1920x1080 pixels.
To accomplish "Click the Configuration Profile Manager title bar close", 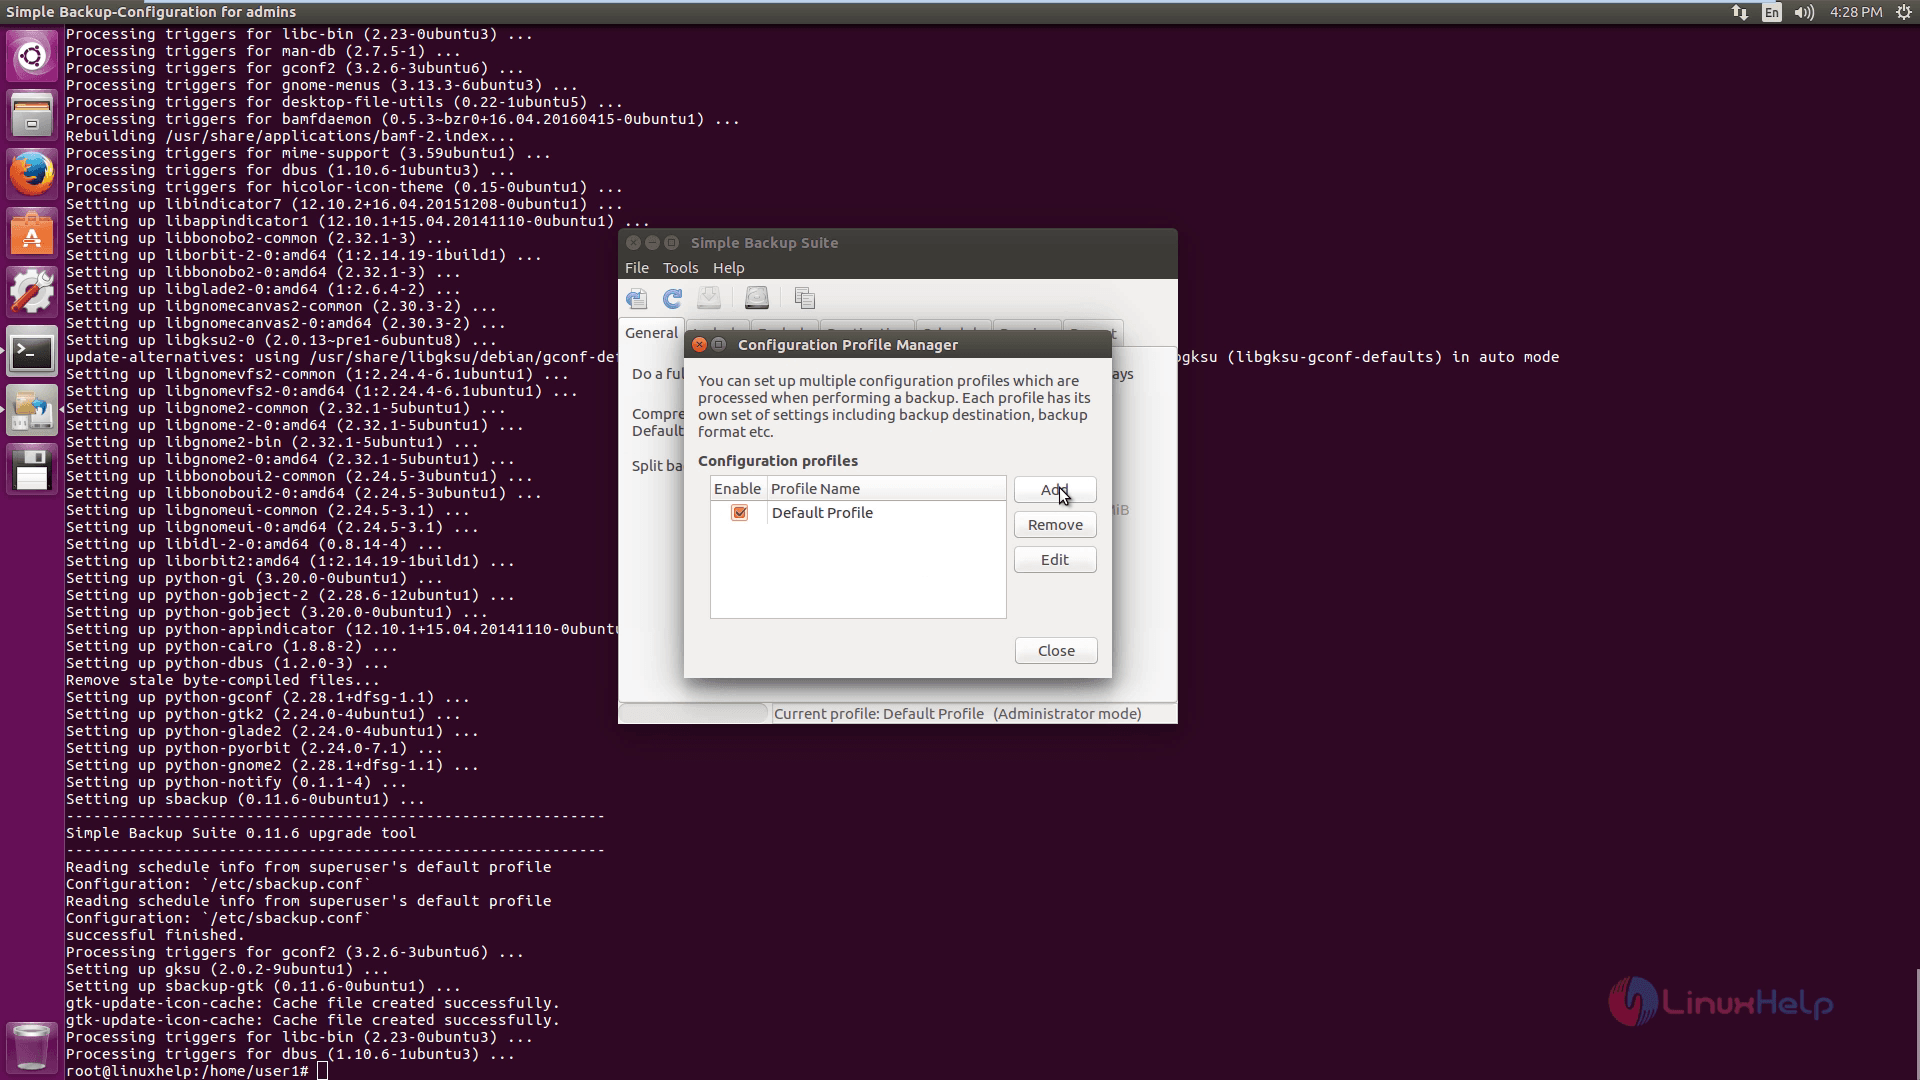I will click(699, 345).
